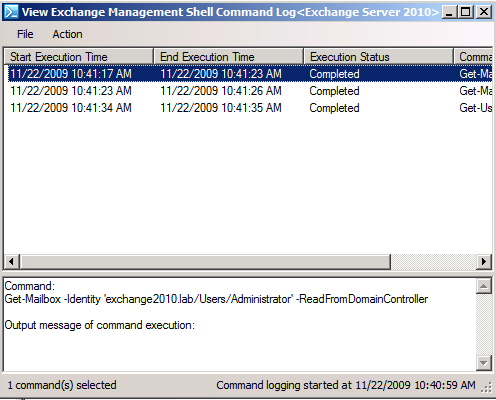Image resolution: width=496 pixels, height=400 pixels.
Task: Click end time 11/22/2009 10:41:23 AM
Action: coord(221,74)
